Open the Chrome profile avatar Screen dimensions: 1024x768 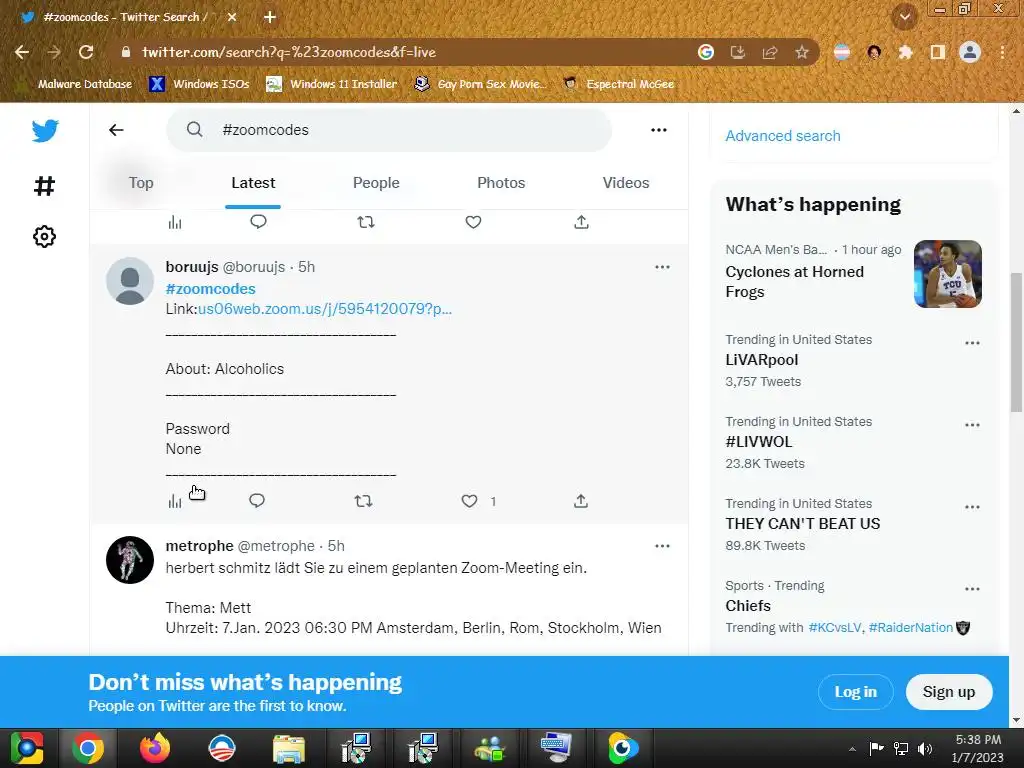click(970, 52)
